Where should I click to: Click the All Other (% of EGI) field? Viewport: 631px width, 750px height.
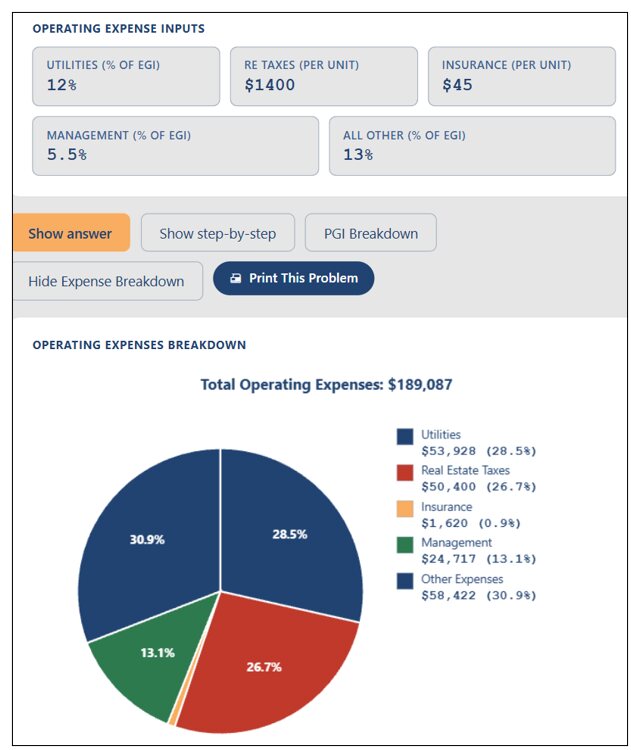[472, 146]
